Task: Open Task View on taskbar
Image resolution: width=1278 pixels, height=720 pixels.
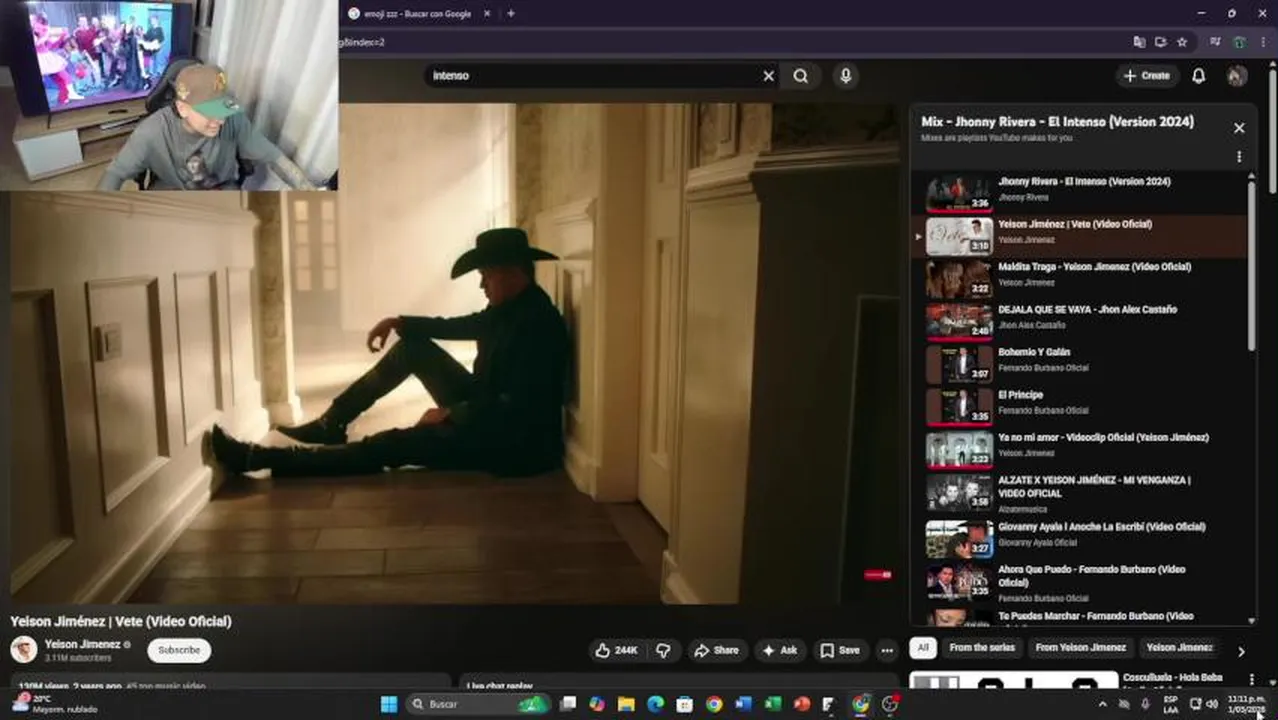Action: [x=568, y=704]
